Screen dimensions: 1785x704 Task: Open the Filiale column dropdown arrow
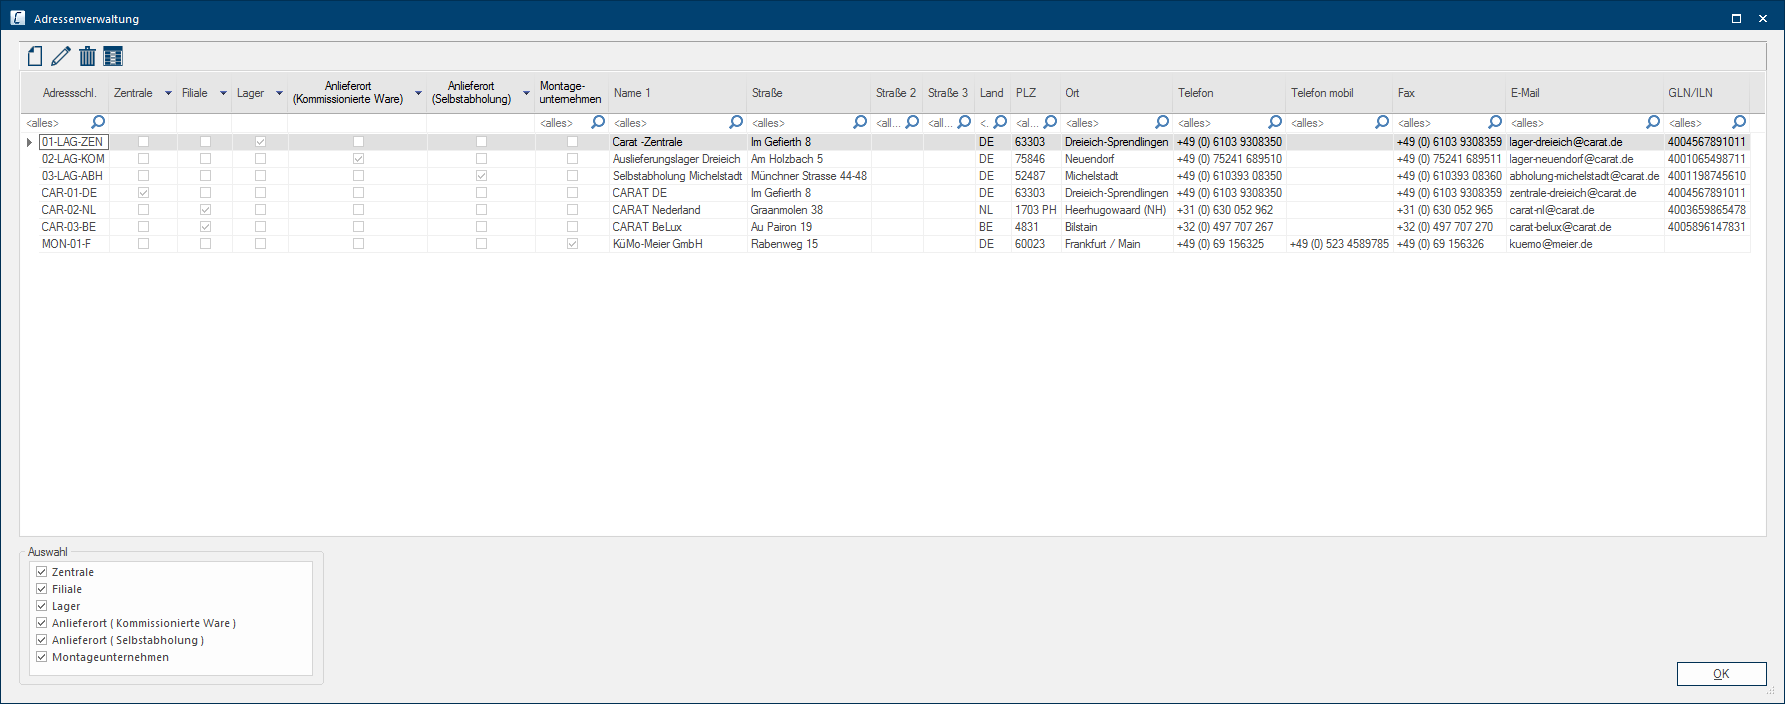point(223,93)
